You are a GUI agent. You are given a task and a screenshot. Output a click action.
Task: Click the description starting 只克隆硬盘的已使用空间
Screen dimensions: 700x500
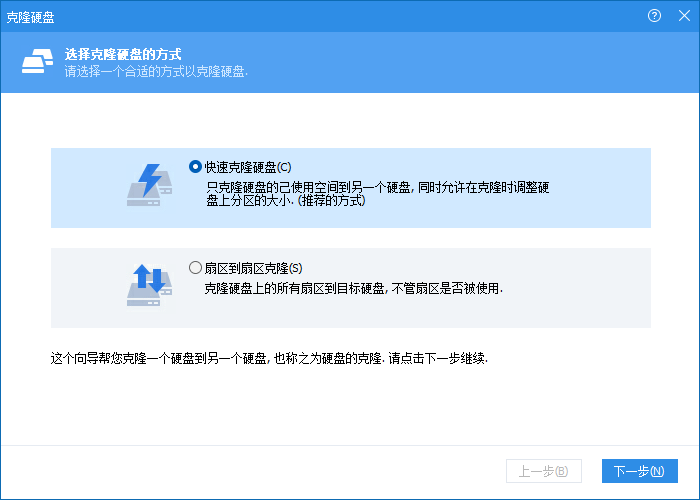point(377,194)
